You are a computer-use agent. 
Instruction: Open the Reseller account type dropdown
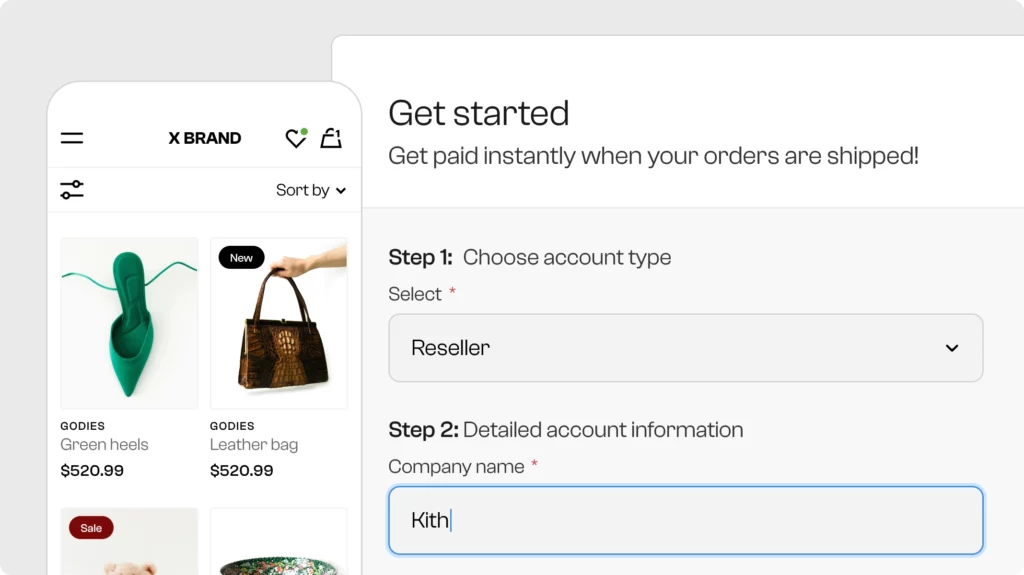pyautogui.click(x=686, y=348)
